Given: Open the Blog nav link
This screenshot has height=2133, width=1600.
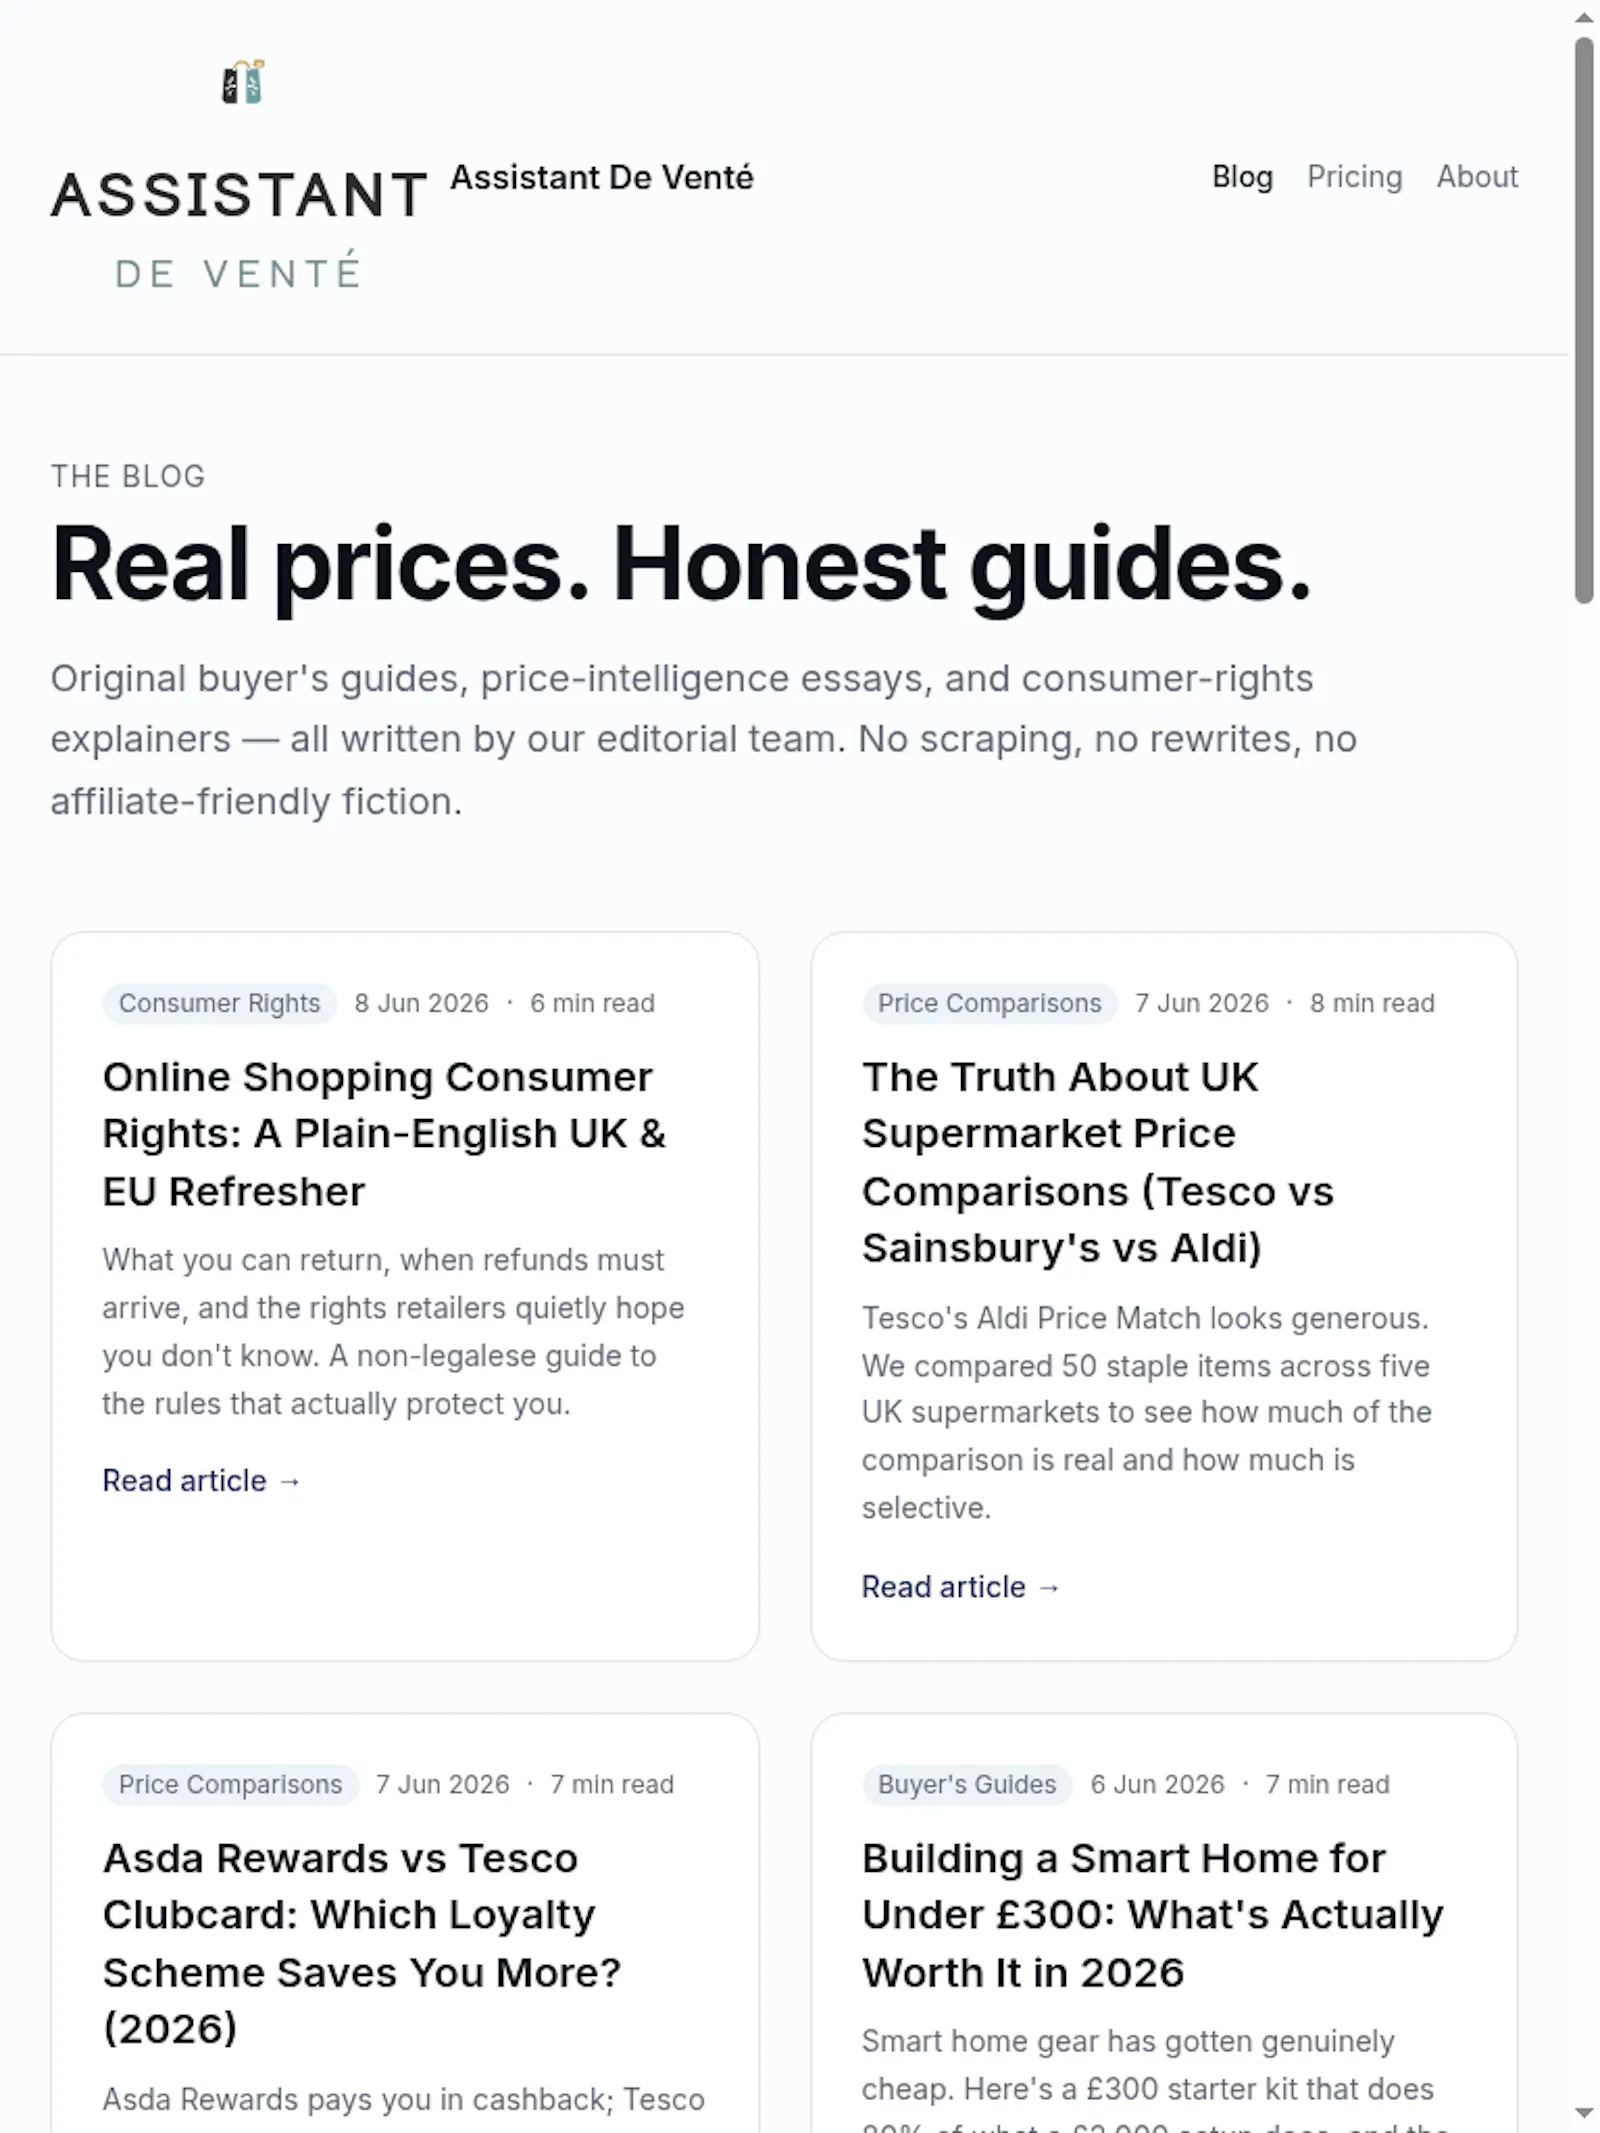Looking at the screenshot, I should click(1242, 177).
